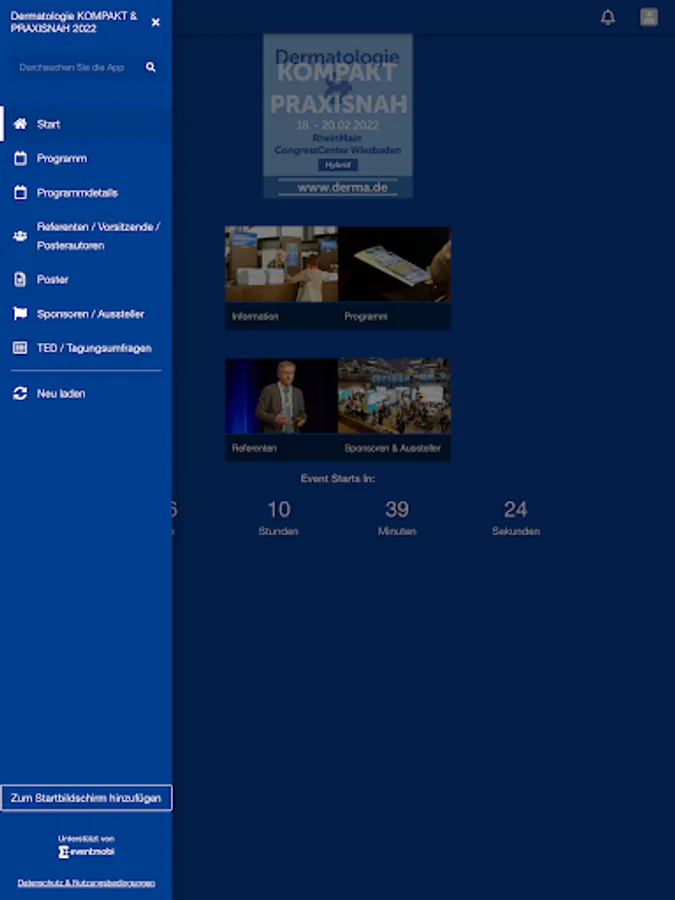Viewport: 675px width, 900px height.
Task: Click the Referenten people group icon
Action: pos(20,236)
